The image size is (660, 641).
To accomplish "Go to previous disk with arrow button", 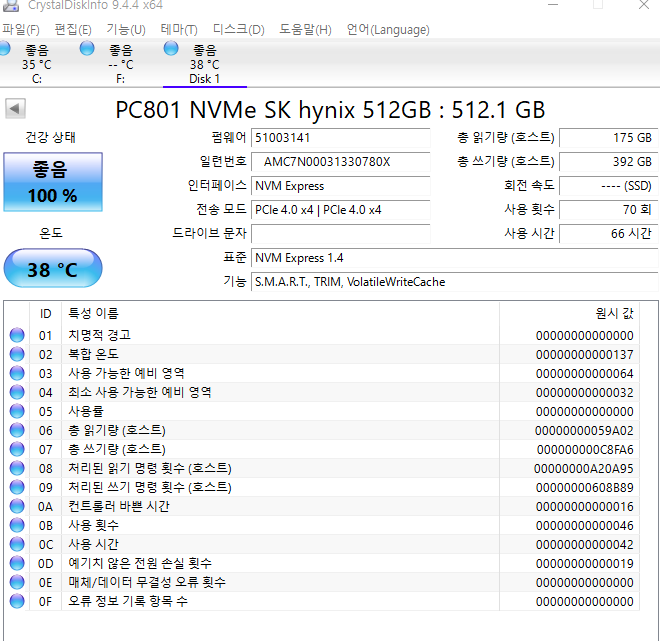I will pyautogui.click(x=16, y=109).
